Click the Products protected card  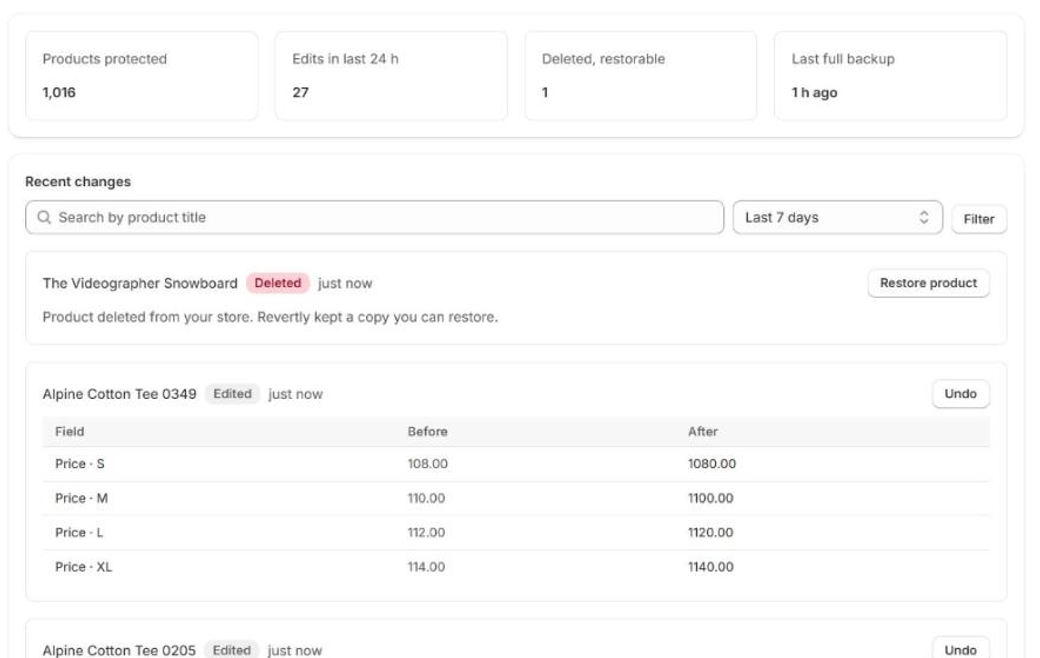point(141,76)
